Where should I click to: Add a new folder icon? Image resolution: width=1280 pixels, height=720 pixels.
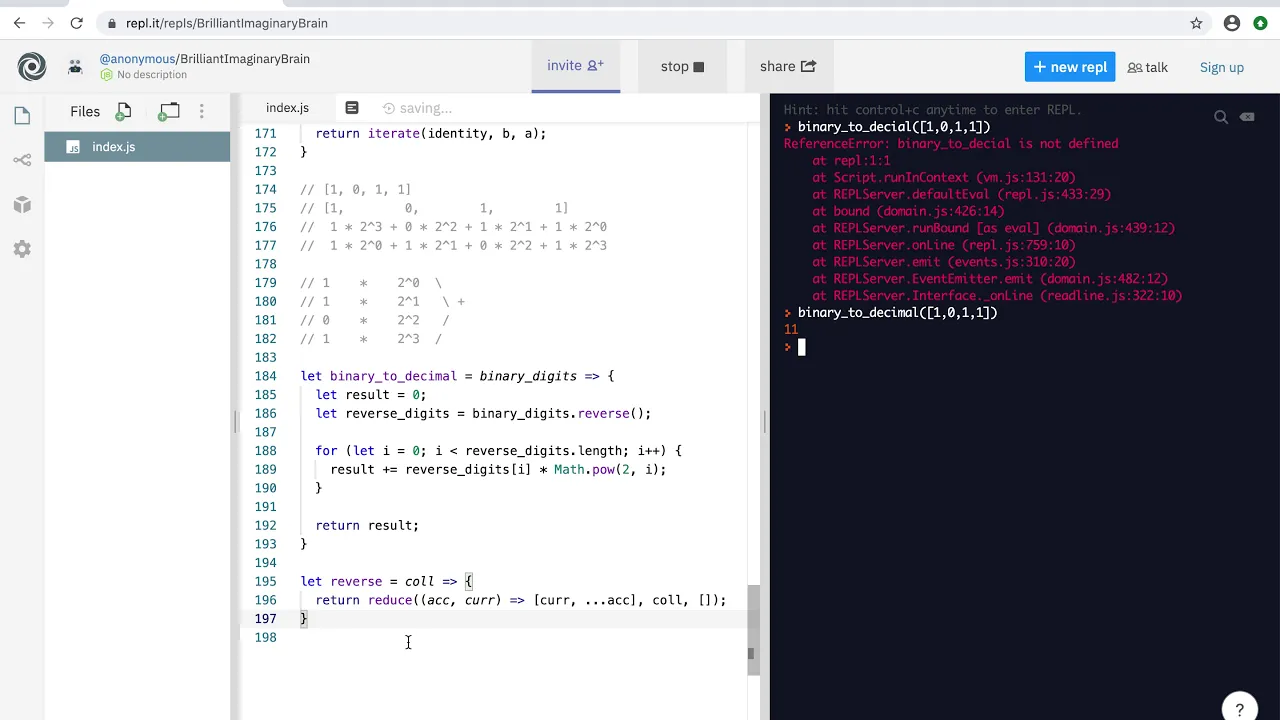coord(169,111)
